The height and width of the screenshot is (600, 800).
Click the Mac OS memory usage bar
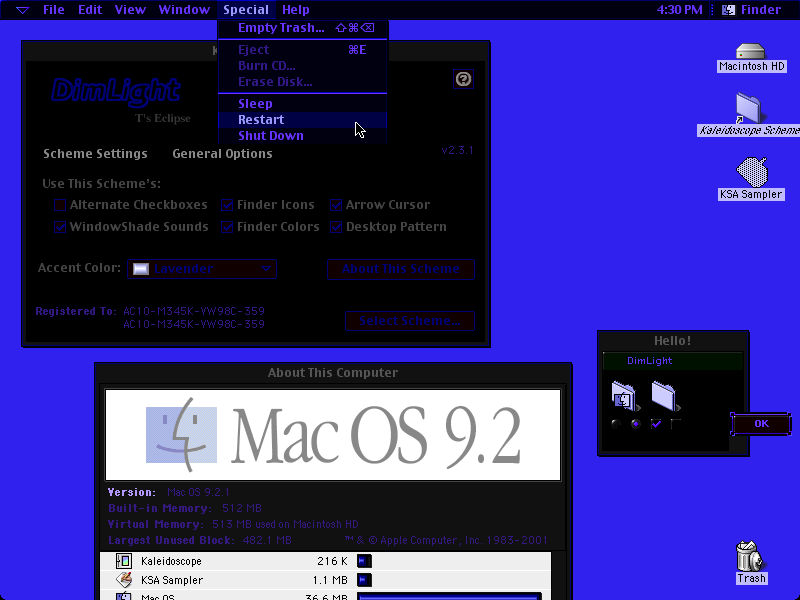point(449,596)
